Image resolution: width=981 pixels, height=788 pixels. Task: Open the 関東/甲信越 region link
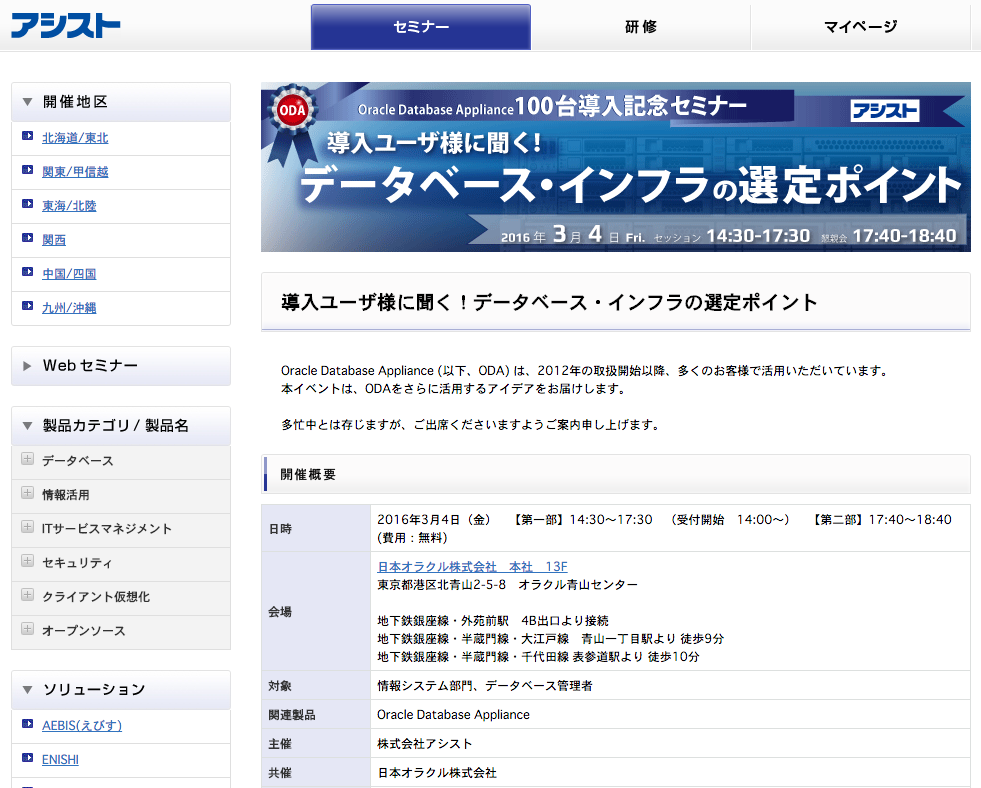75,172
